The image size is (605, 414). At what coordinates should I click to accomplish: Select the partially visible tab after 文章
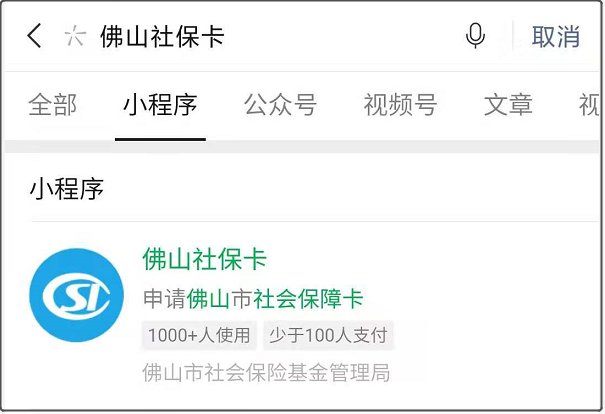pos(589,105)
